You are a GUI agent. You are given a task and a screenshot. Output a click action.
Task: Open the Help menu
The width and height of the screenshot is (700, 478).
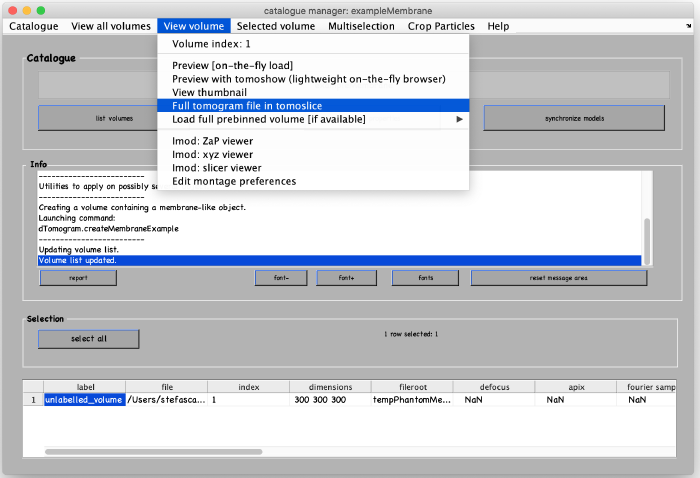[498, 26]
